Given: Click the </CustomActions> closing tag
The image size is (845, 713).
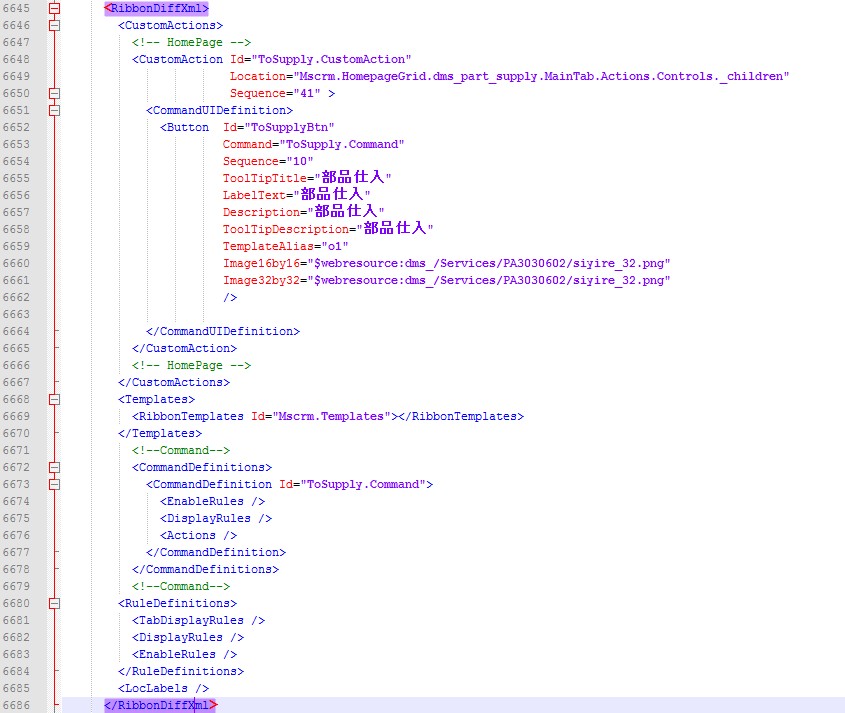Looking at the screenshot, I should tap(174, 382).
